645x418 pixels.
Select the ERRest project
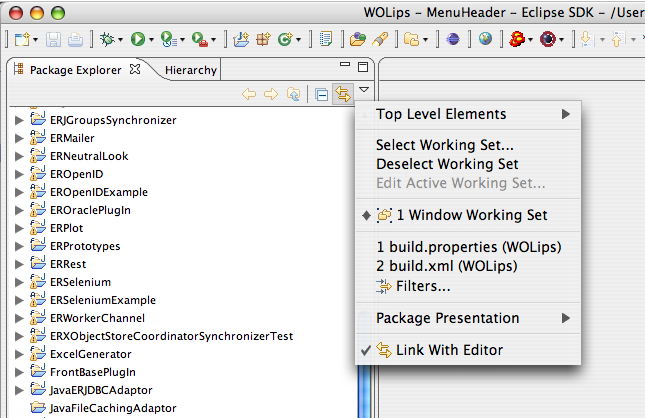point(68,264)
